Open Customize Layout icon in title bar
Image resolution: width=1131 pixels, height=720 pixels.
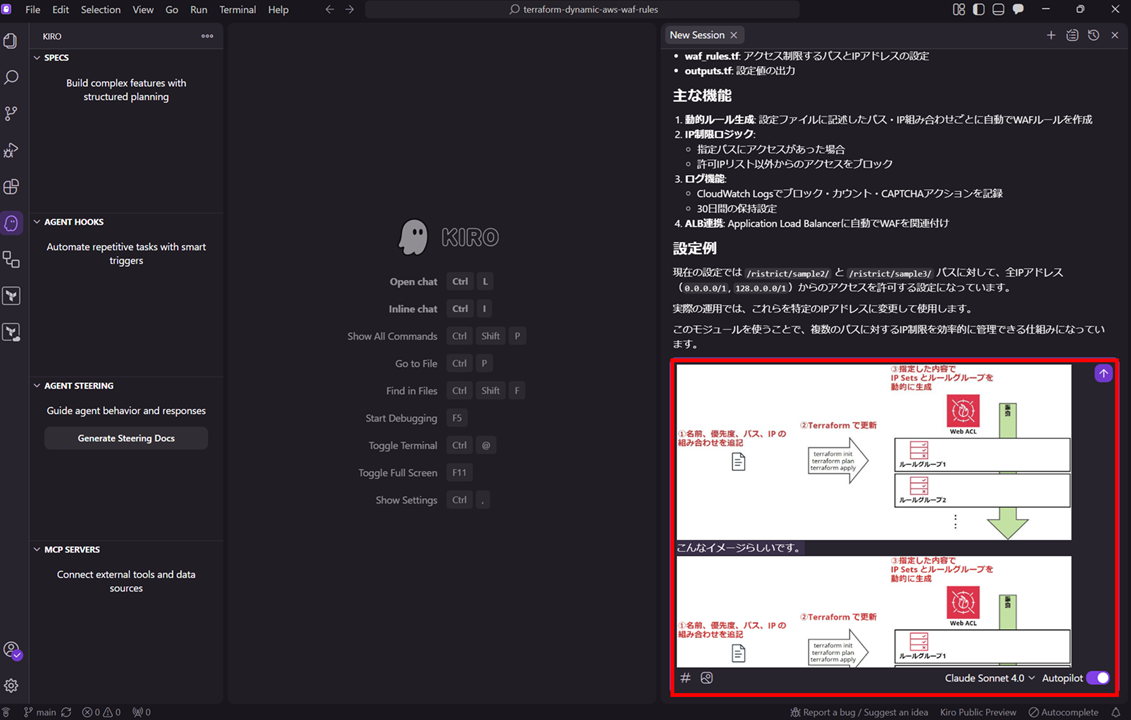click(959, 9)
